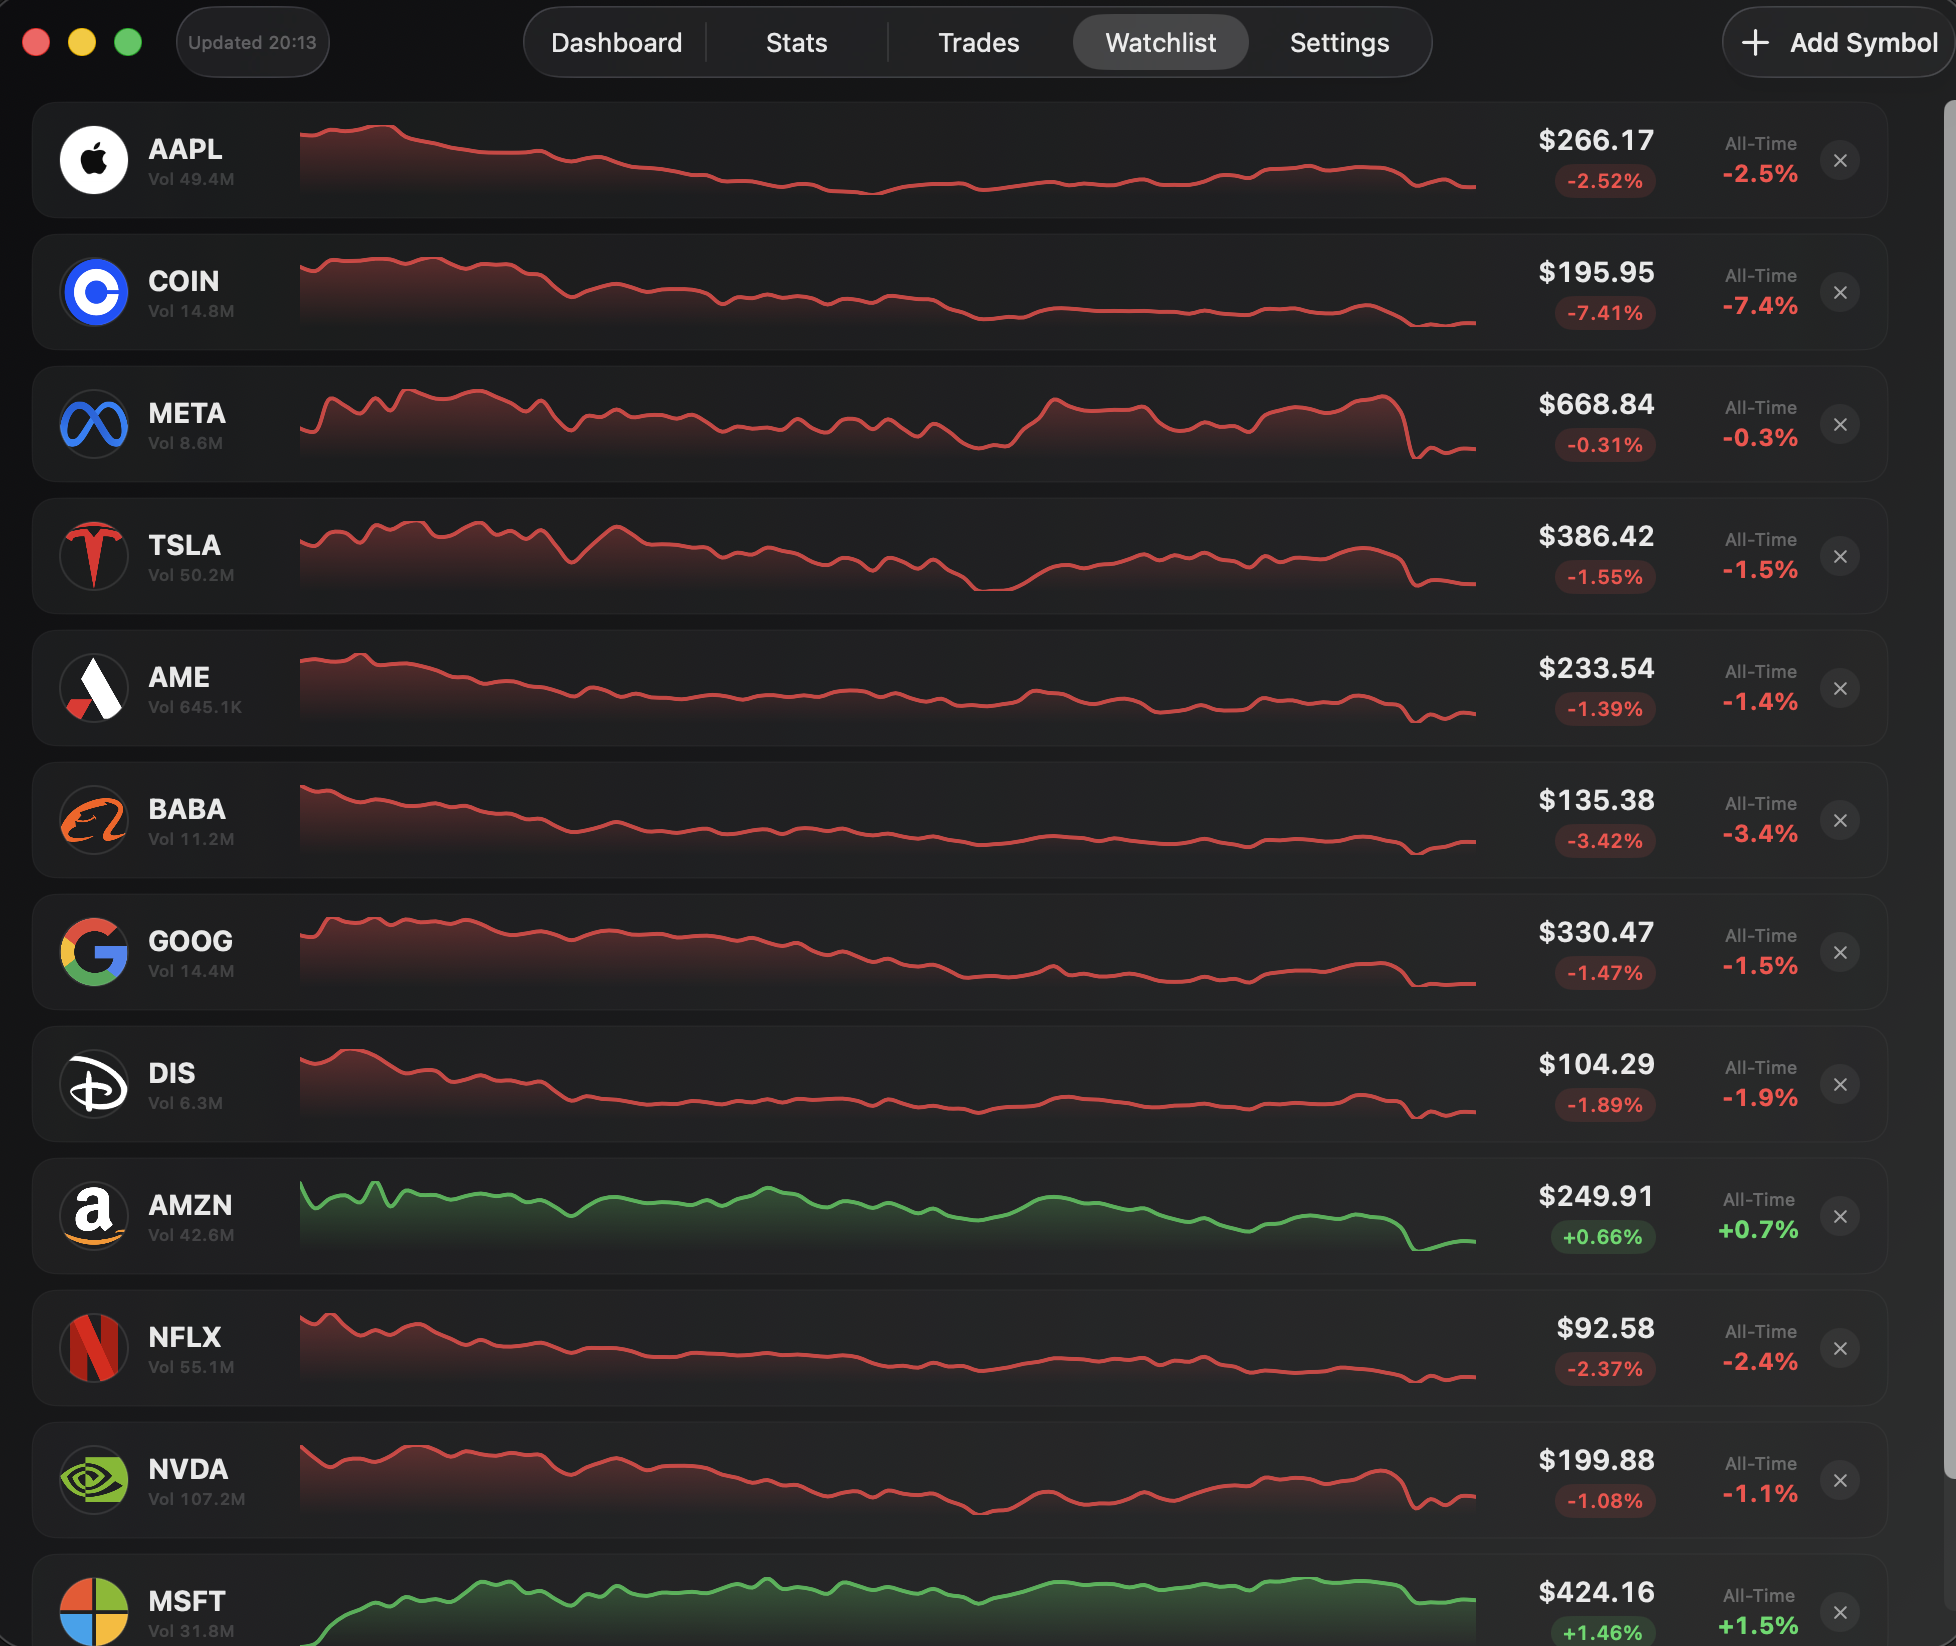Remove TSLA from the watchlist
This screenshot has height=1646, width=1956.
click(1840, 556)
